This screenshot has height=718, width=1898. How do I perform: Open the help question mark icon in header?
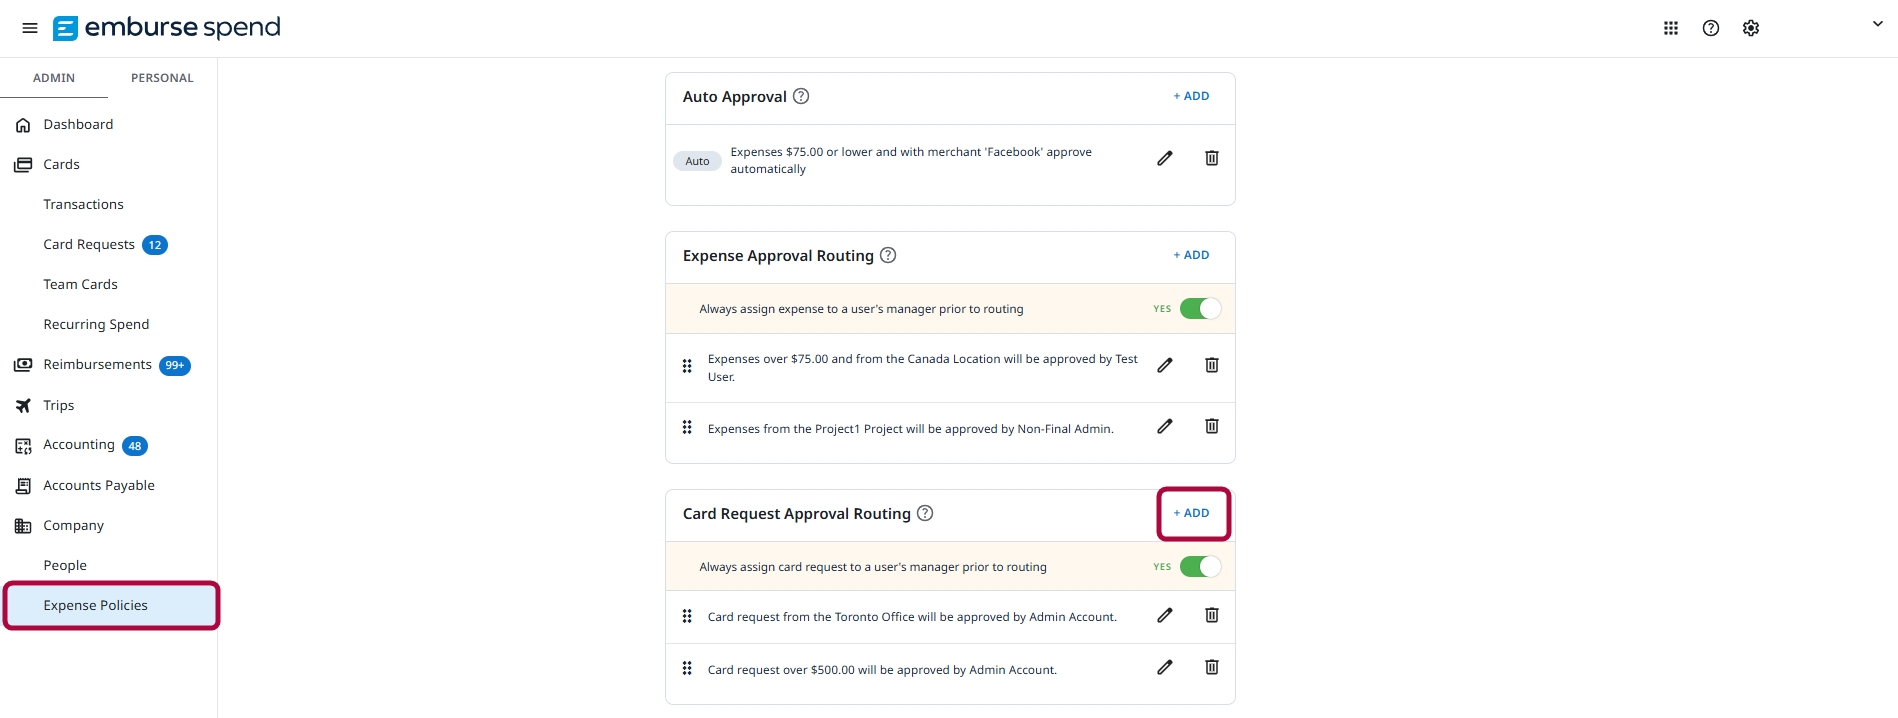tap(1711, 28)
